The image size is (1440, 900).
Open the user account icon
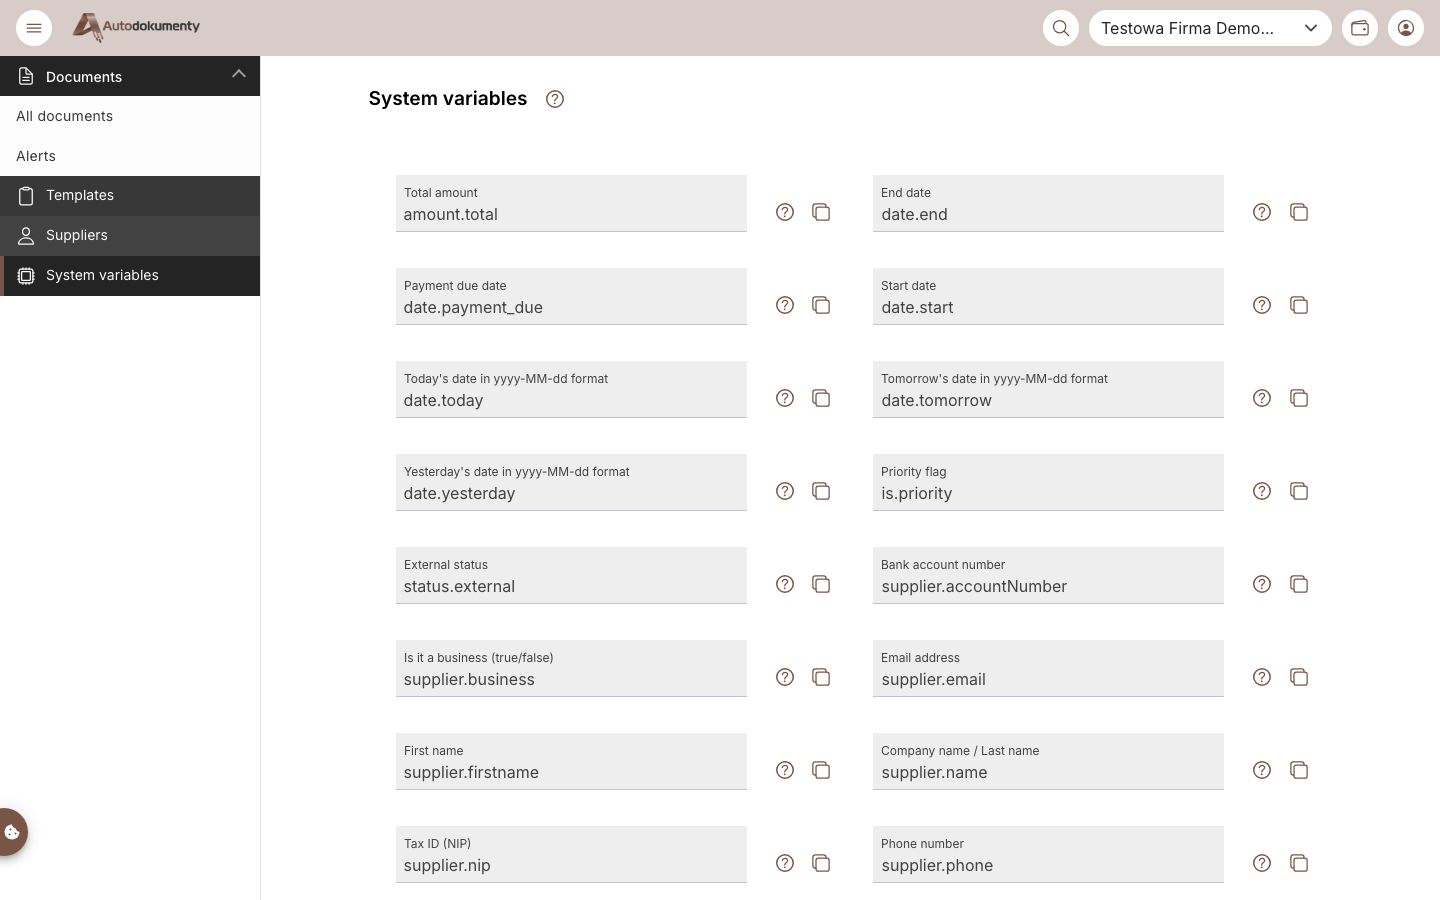[1406, 28]
